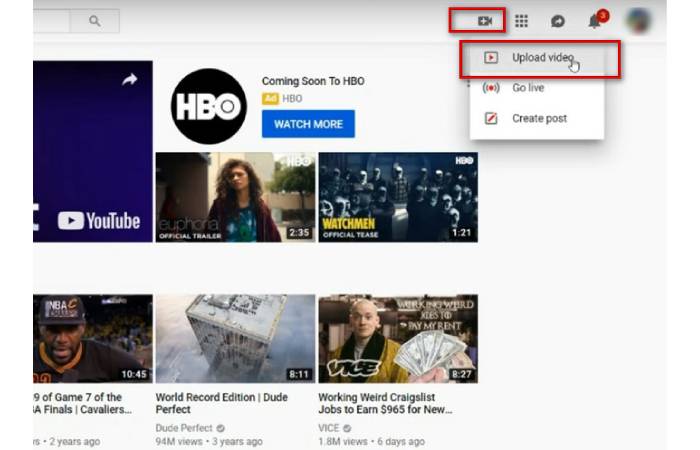The width and height of the screenshot is (700, 450).
Task: Click the Upload video play icon
Action: click(x=491, y=58)
